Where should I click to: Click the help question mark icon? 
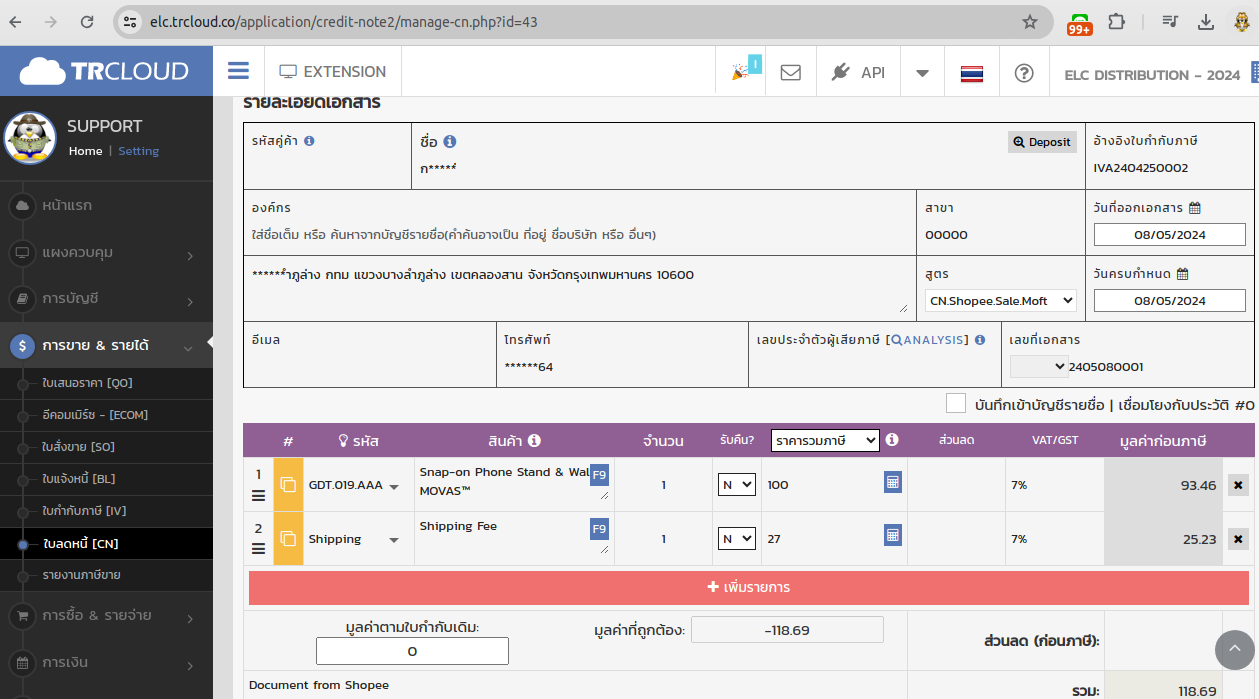coord(1023,73)
